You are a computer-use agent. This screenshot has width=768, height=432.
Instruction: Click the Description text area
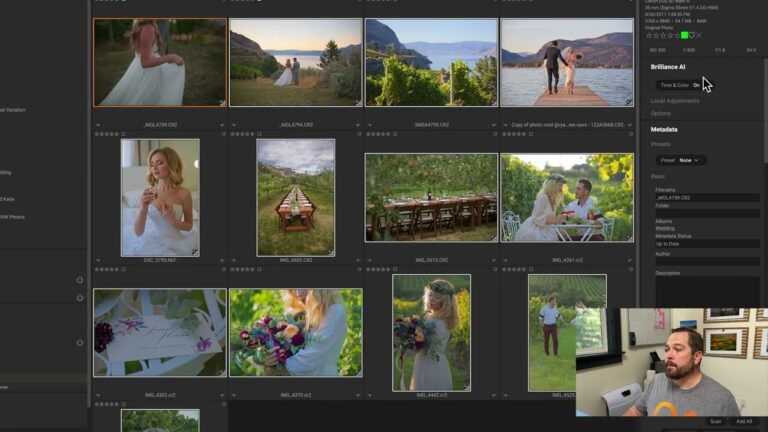pyautogui.click(x=707, y=291)
